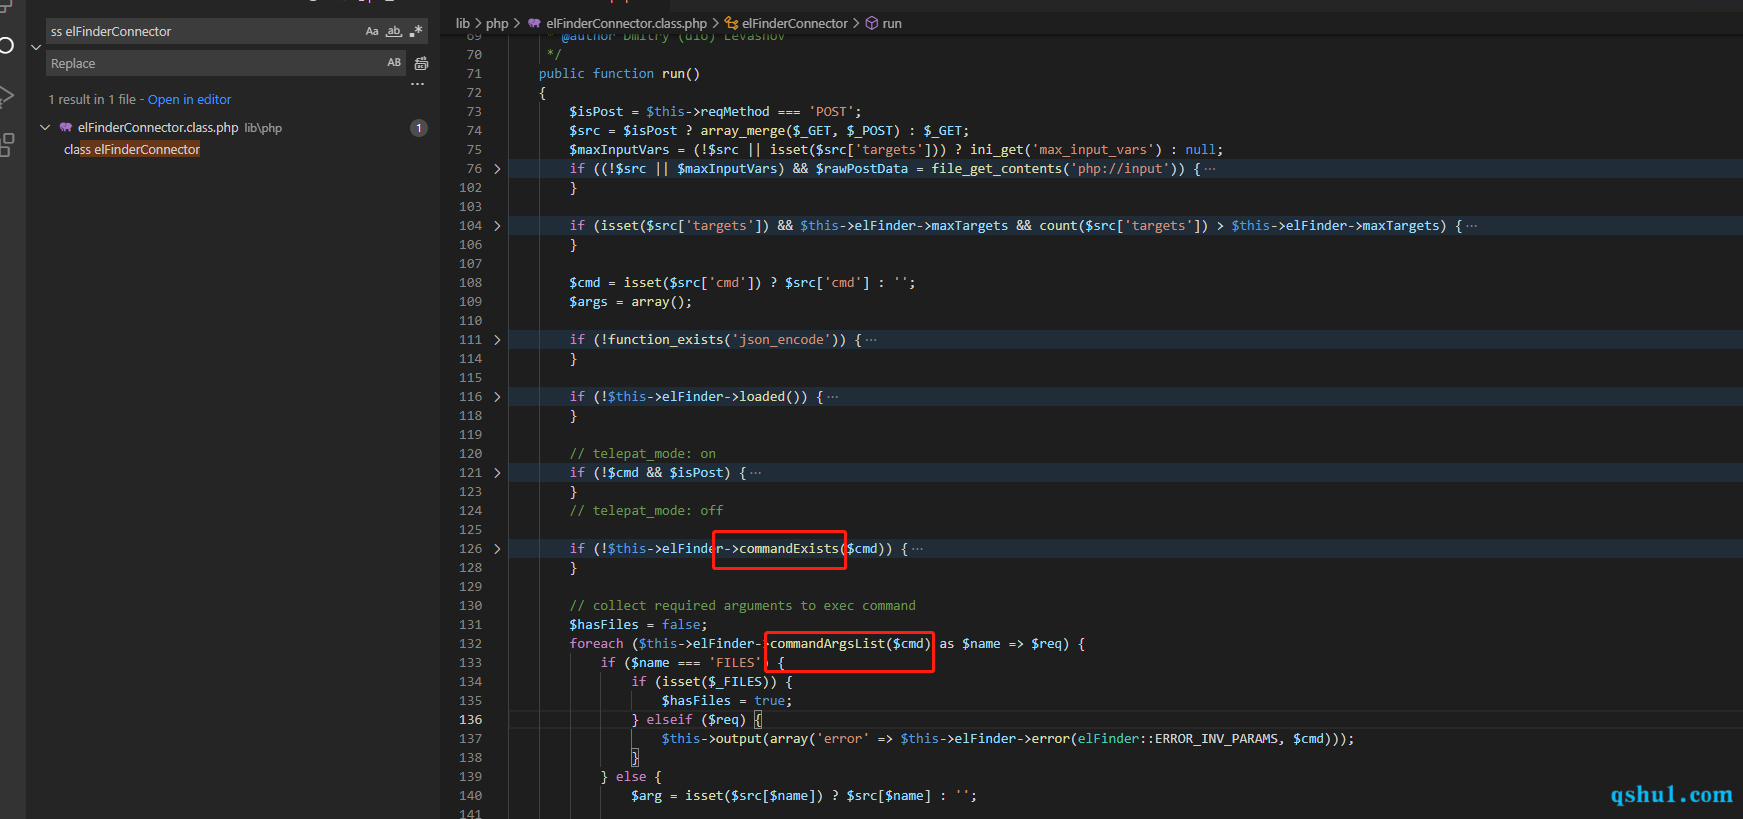Image resolution: width=1743 pixels, height=819 pixels.
Task: Unfold loaded() check at line 116
Action: [497, 397]
